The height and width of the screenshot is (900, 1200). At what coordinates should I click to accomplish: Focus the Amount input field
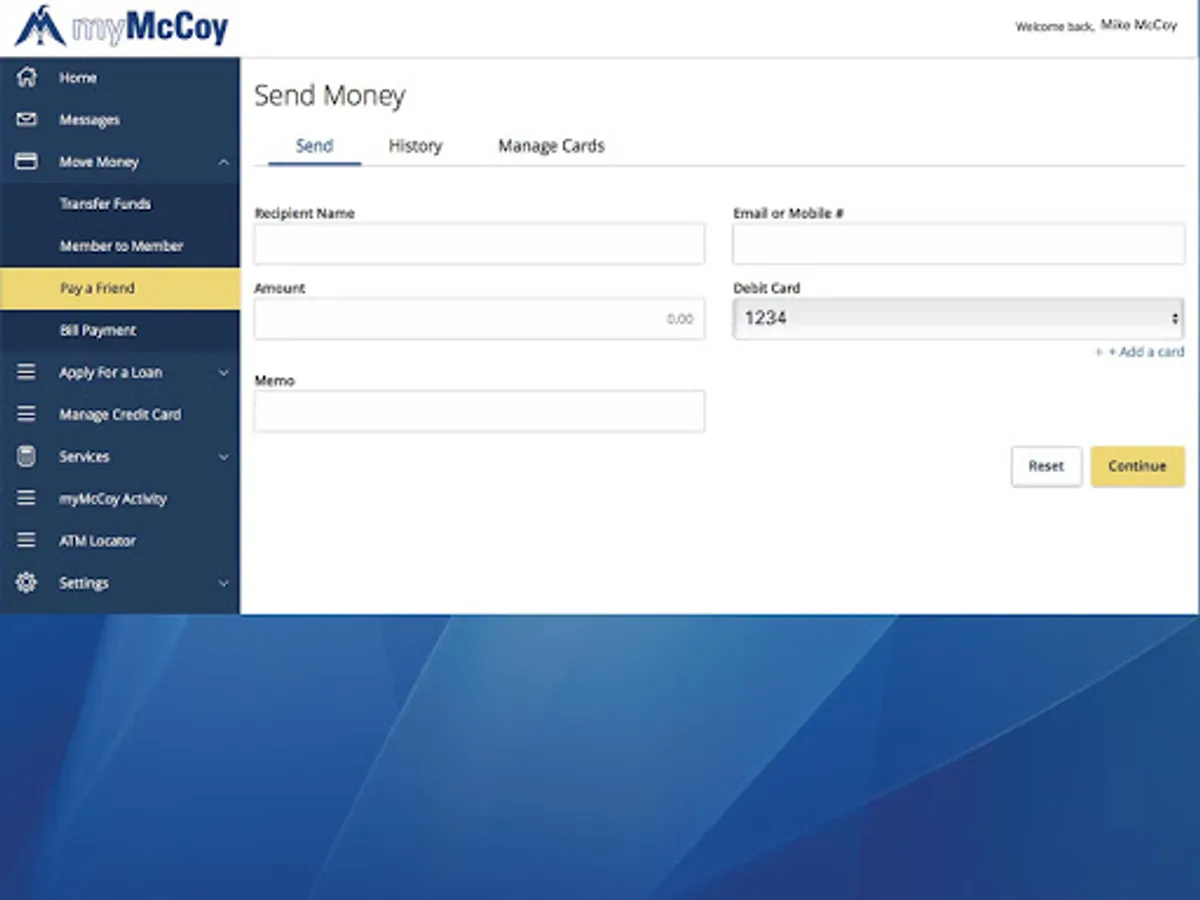(479, 319)
